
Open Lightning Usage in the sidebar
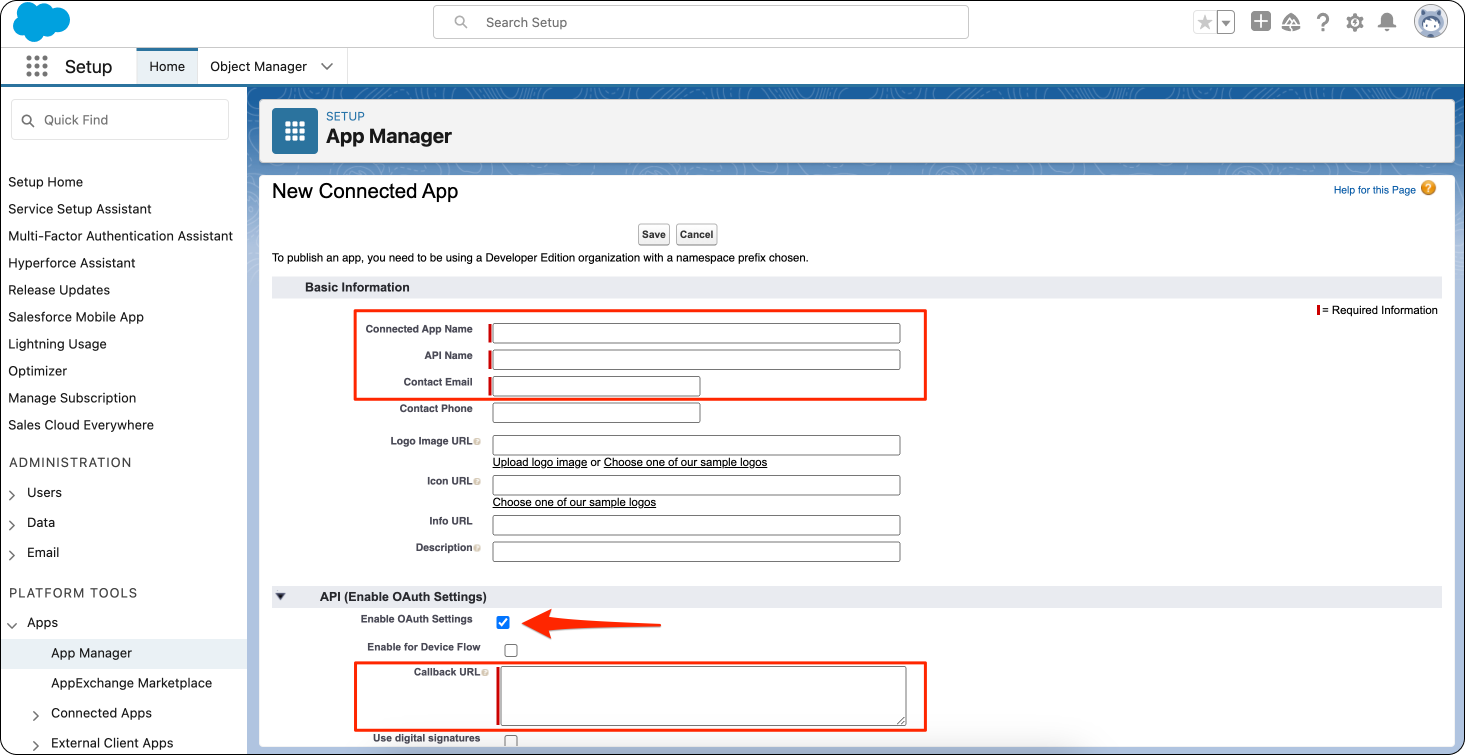tap(57, 344)
